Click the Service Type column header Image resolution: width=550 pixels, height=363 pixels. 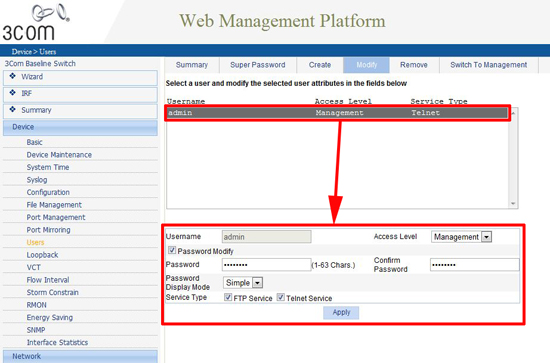point(439,101)
